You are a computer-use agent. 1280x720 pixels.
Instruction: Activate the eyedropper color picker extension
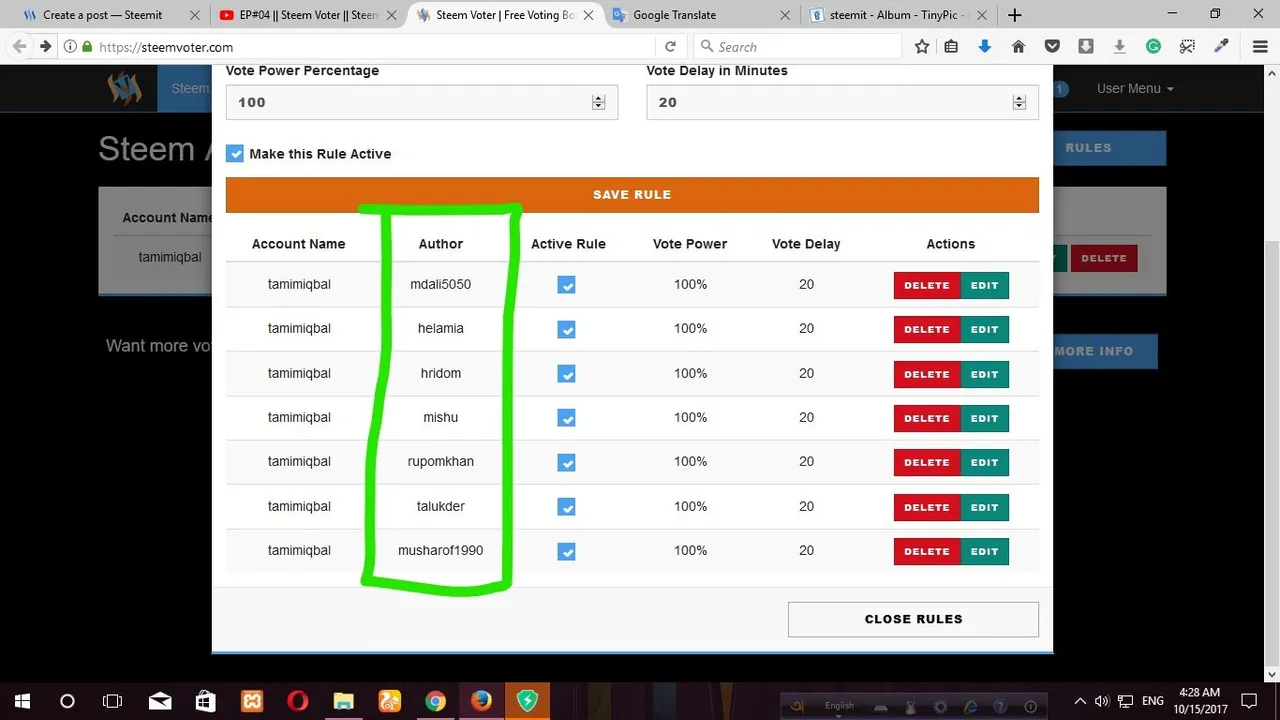1220,47
